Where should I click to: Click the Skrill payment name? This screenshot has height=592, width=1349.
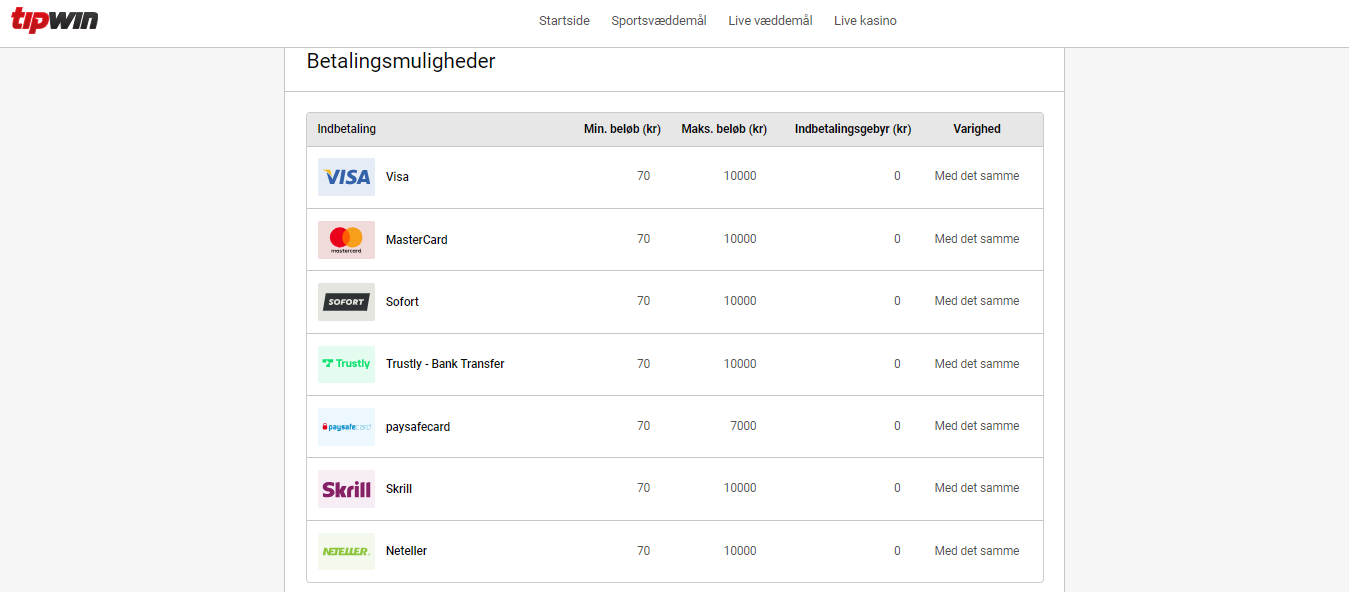click(399, 489)
